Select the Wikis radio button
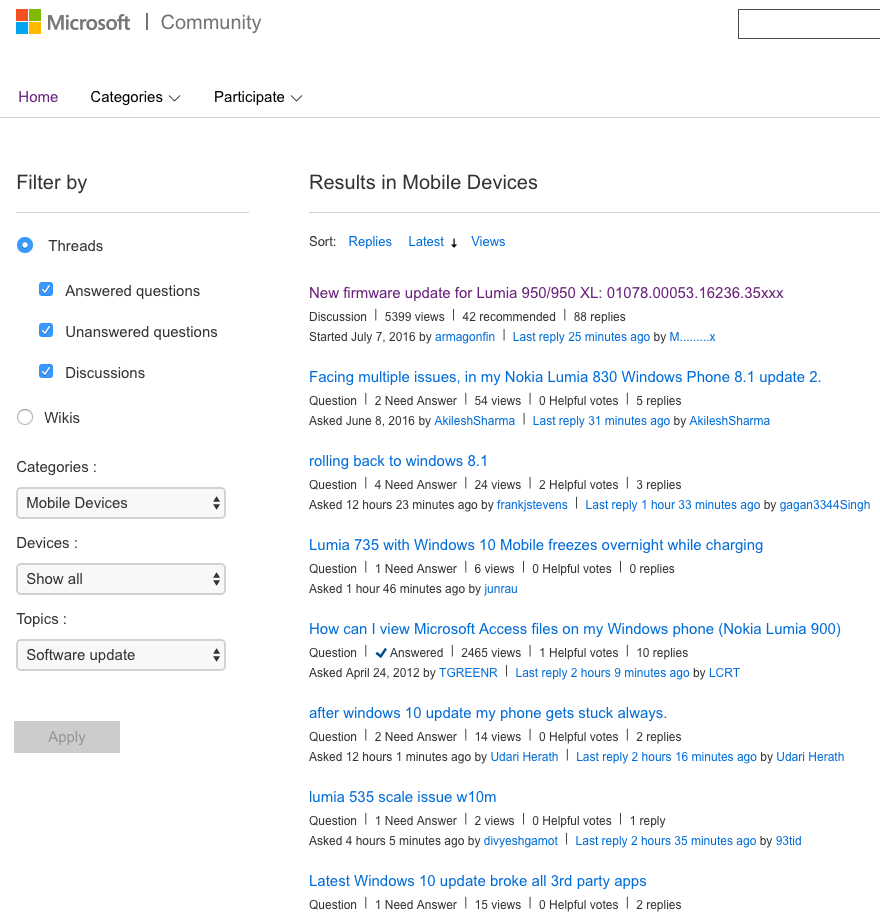880x915 pixels. click(25, 417)
